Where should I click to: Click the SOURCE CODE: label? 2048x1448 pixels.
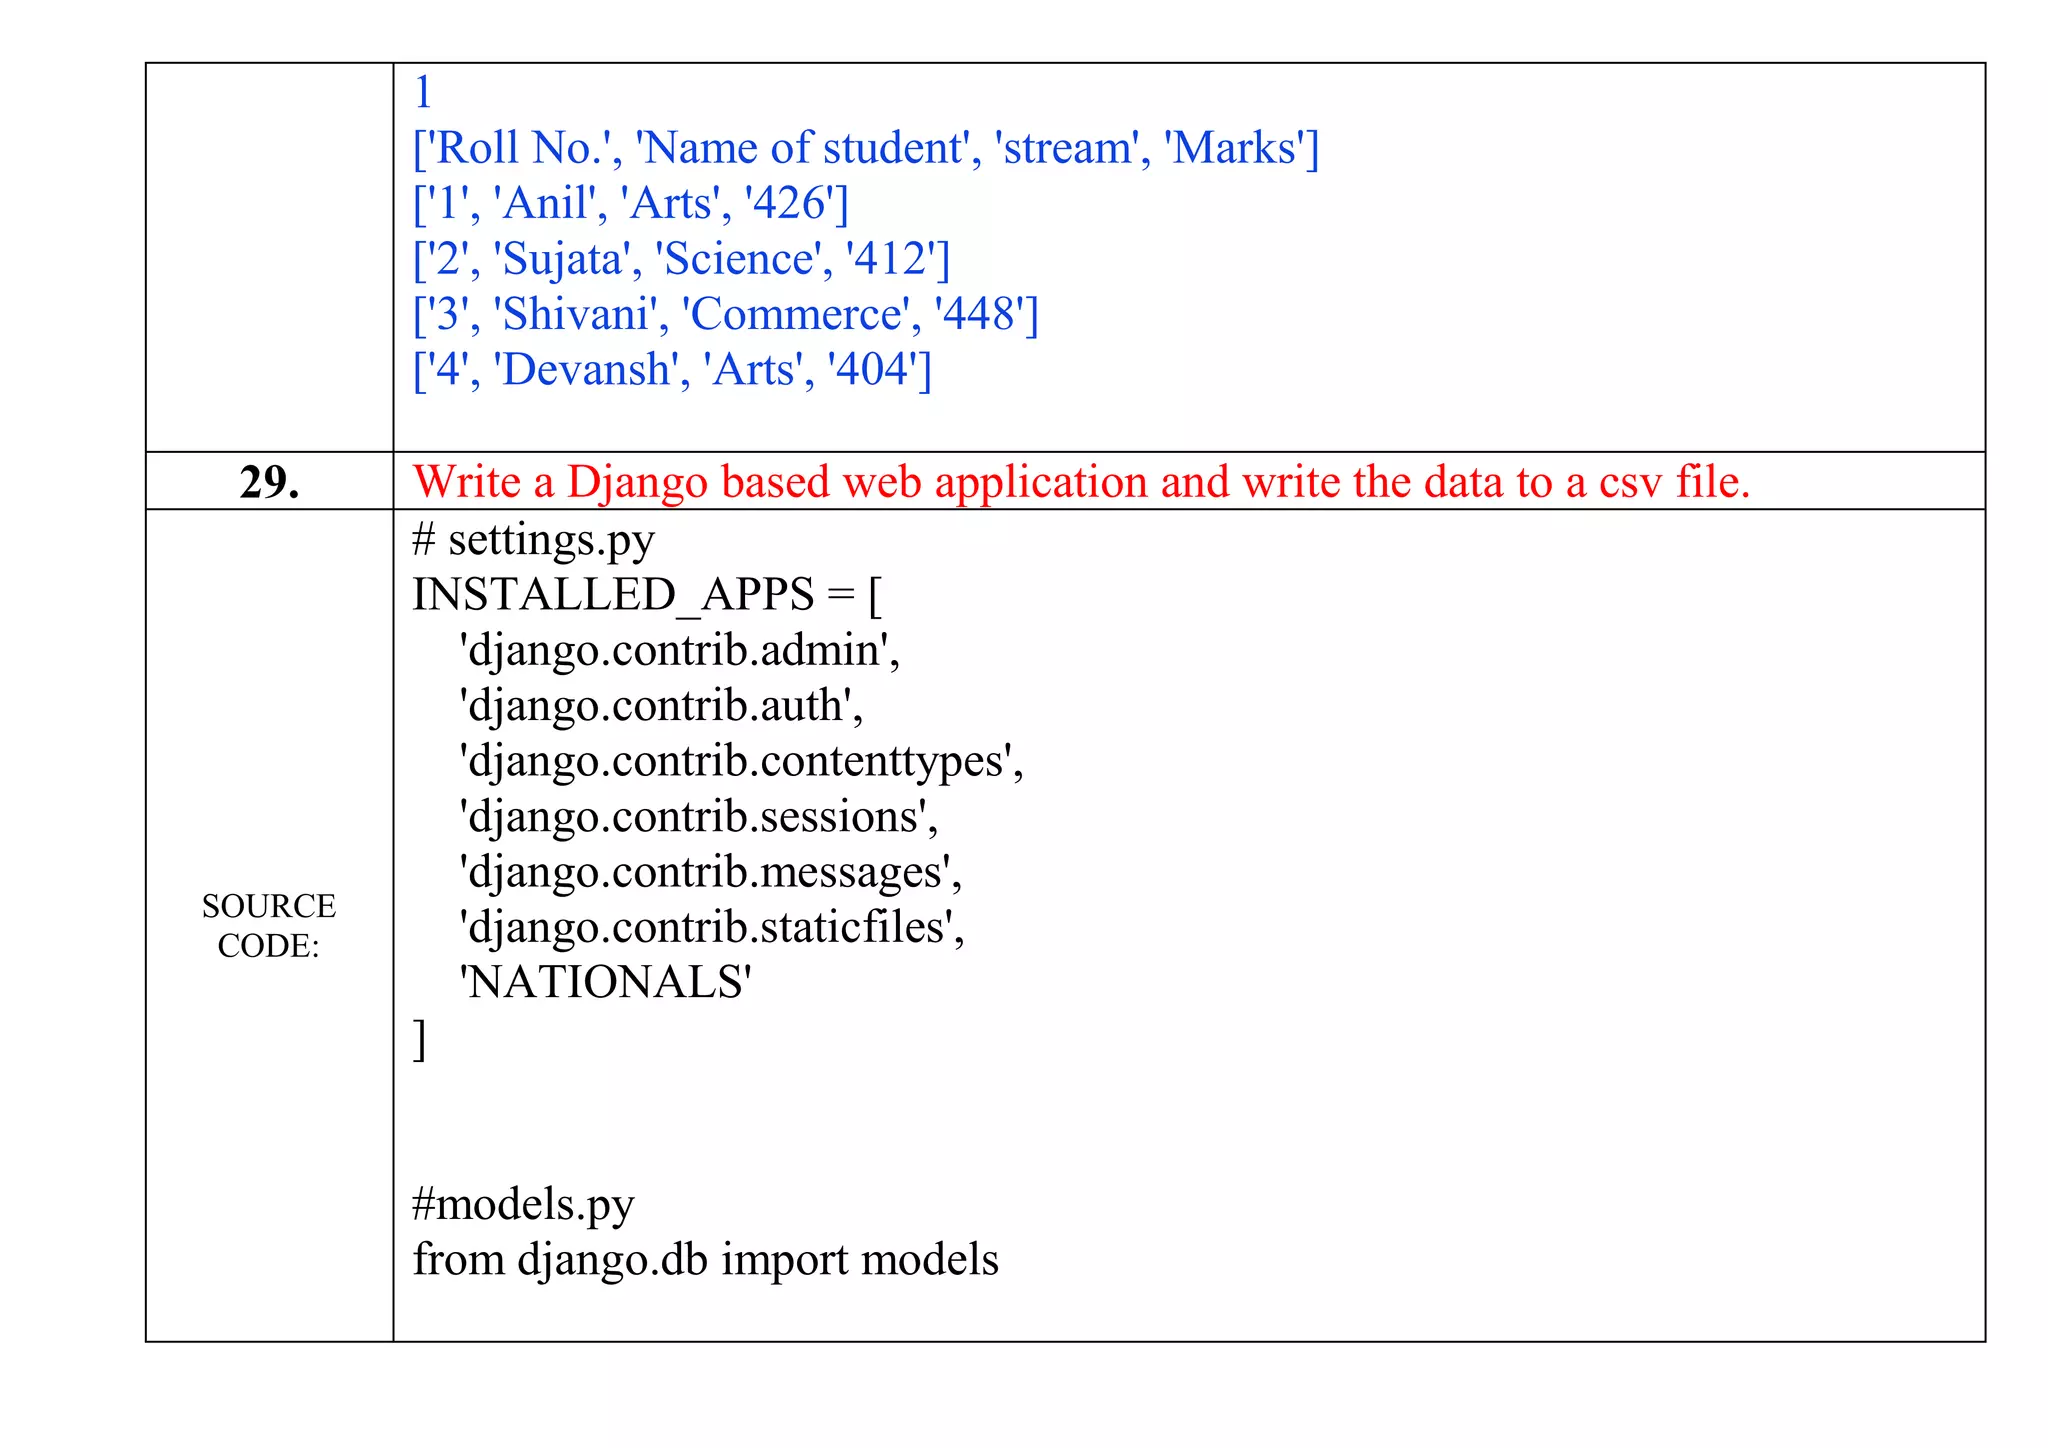point(268,925)
